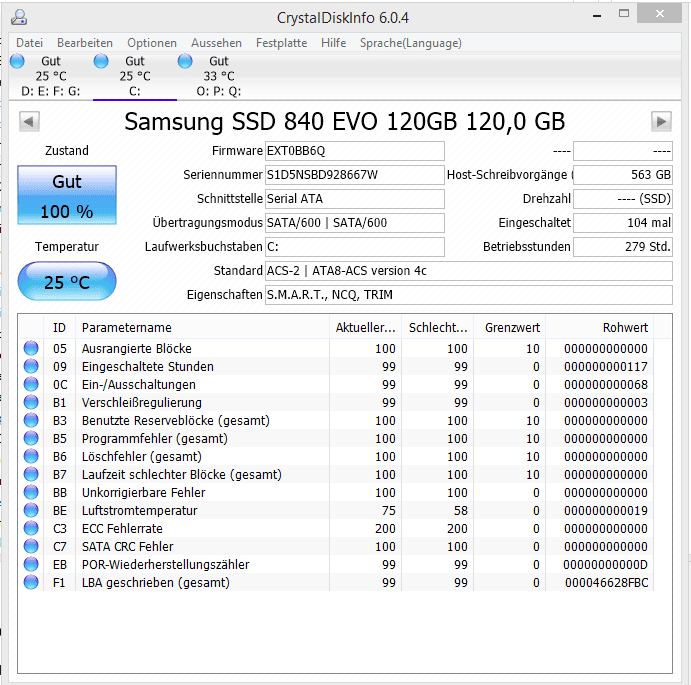Click the Drehzahl ---- (SSD) field
The width and height of the screenshot is (691, 685).
coord(623,199)
